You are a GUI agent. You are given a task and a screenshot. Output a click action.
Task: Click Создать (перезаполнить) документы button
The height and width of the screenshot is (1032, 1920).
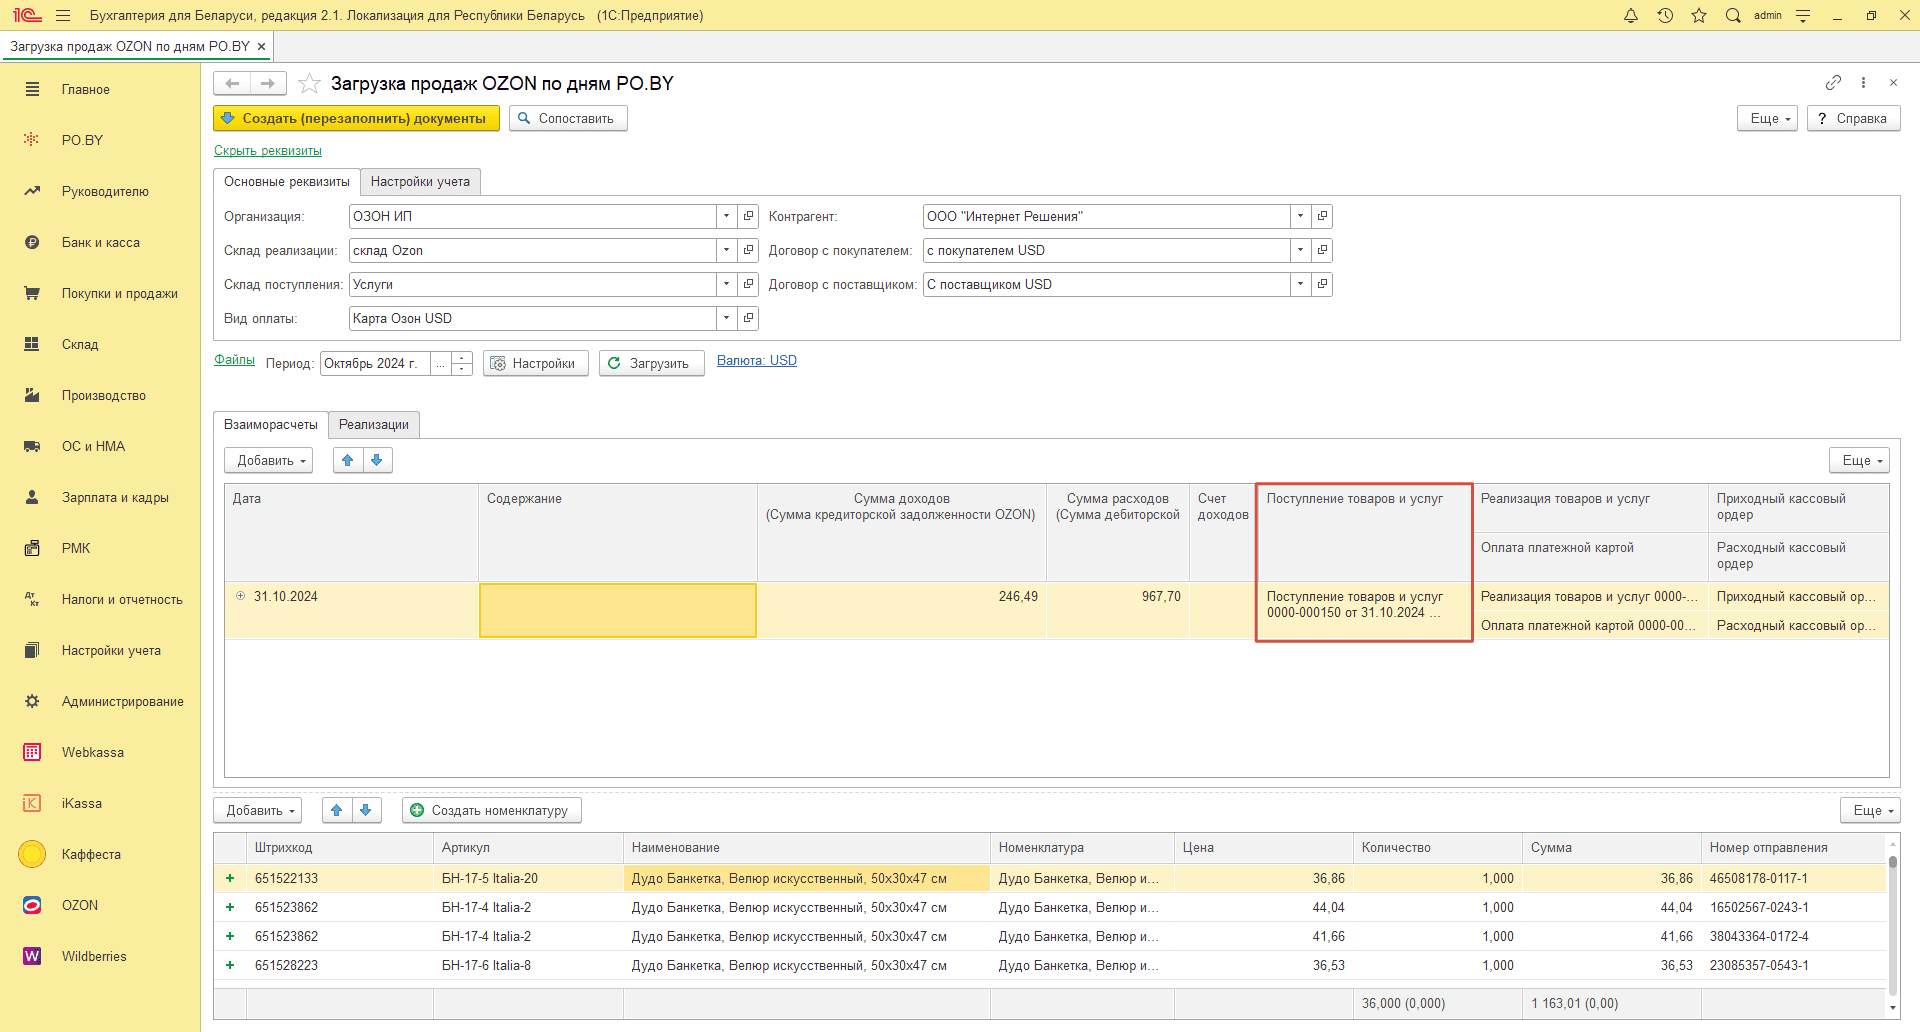356,118
